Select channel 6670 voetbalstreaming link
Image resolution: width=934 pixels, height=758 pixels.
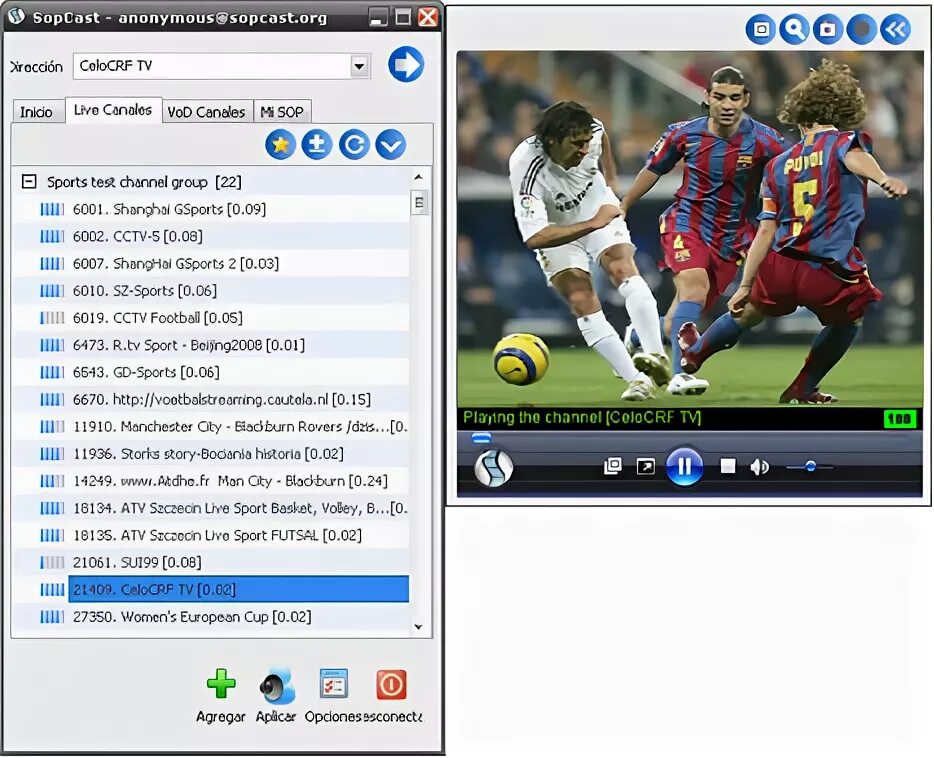click(x=222, y=400)
